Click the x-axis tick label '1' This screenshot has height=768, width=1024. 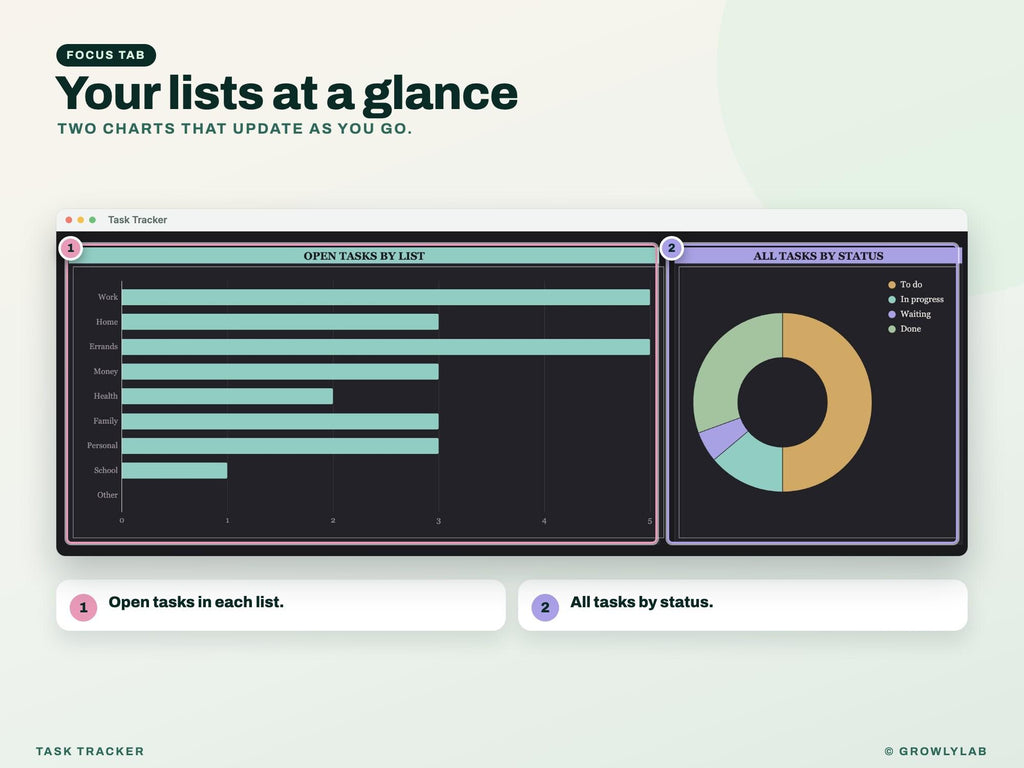tap(227, 520)
